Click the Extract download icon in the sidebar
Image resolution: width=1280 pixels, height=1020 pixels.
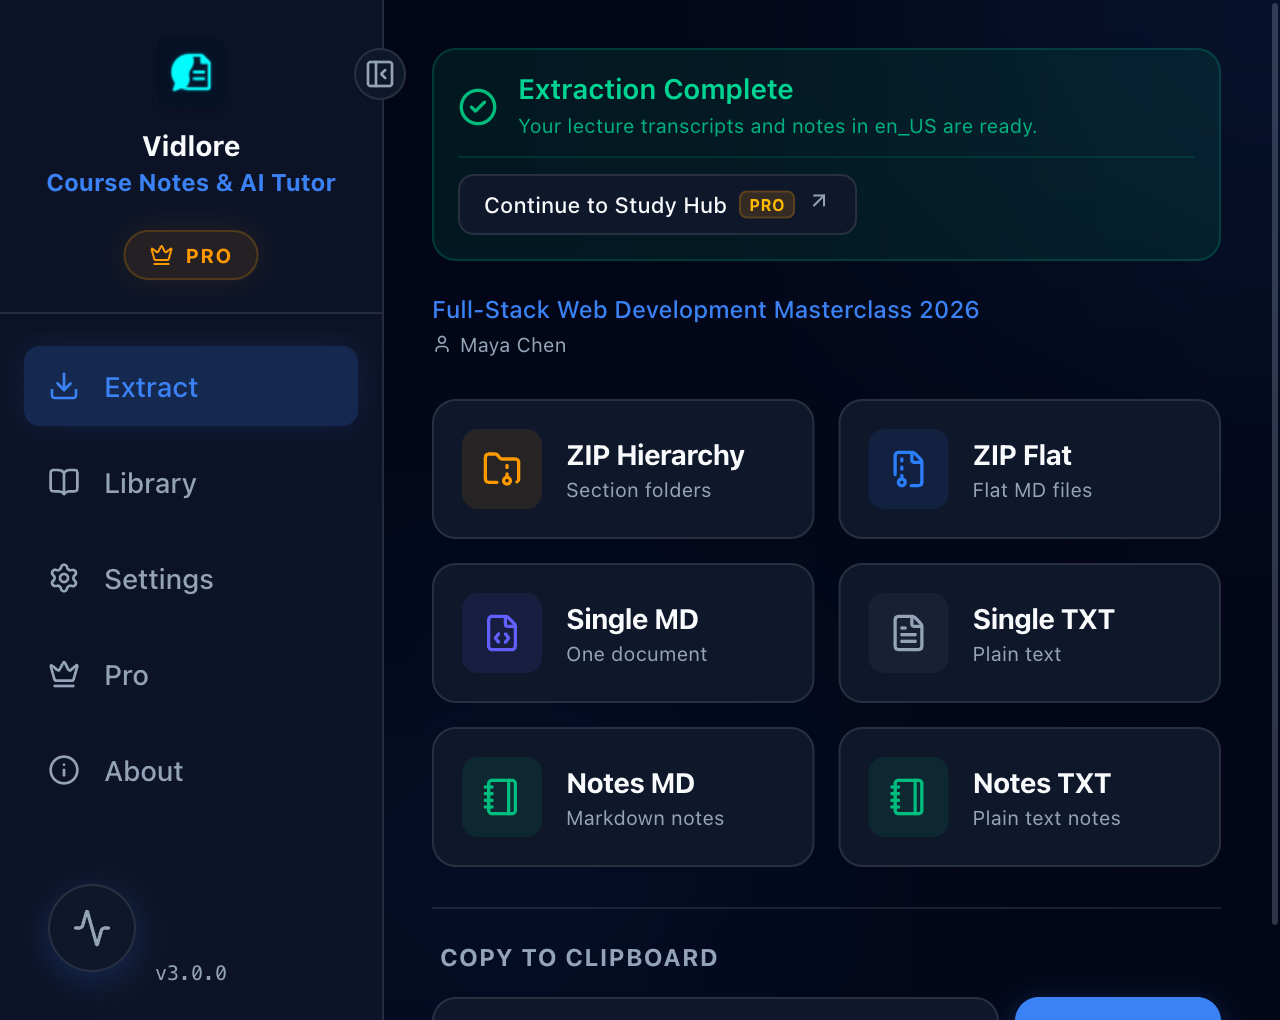(x=64, y=386)
